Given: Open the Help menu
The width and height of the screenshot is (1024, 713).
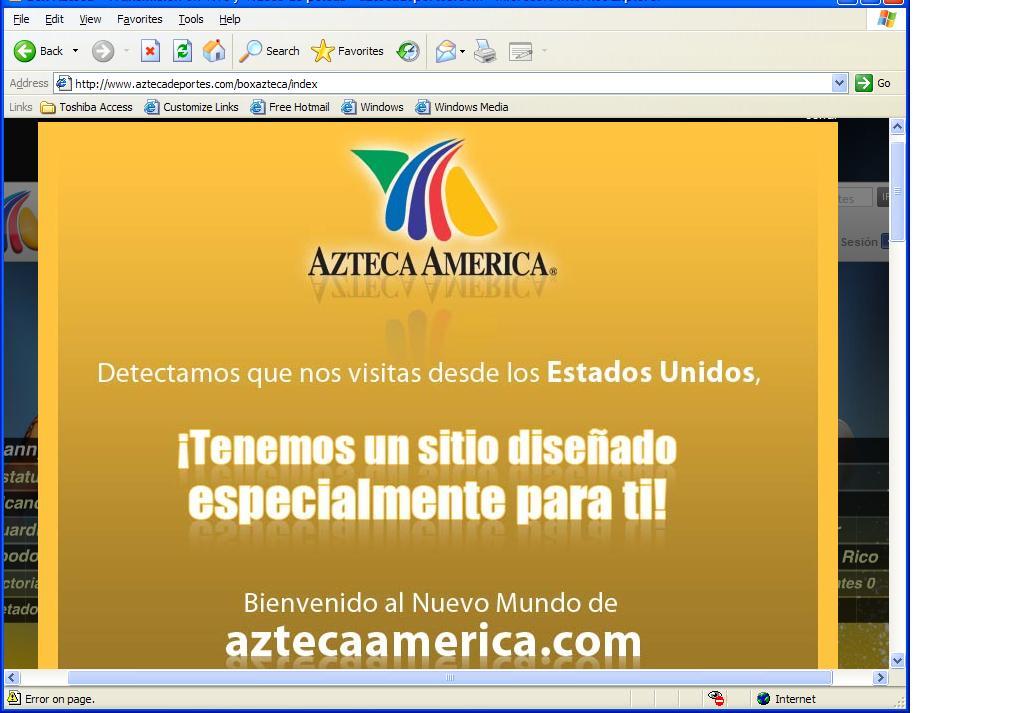Looking at the screenshot, I should pos(230,19).
